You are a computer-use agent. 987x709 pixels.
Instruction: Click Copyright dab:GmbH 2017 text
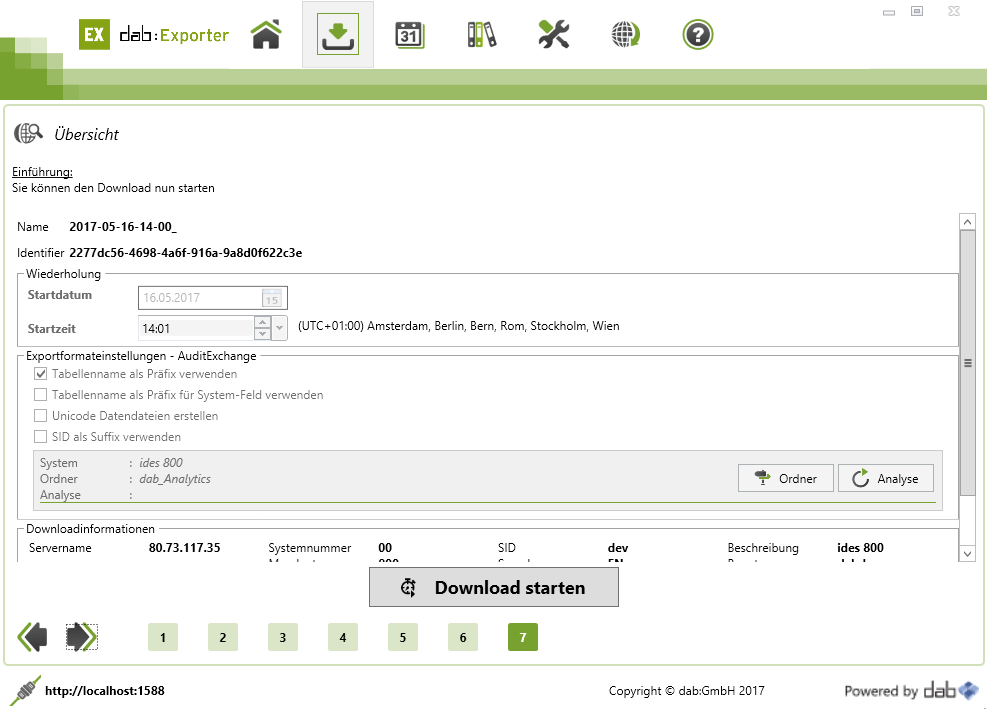(x=687, y=691)
